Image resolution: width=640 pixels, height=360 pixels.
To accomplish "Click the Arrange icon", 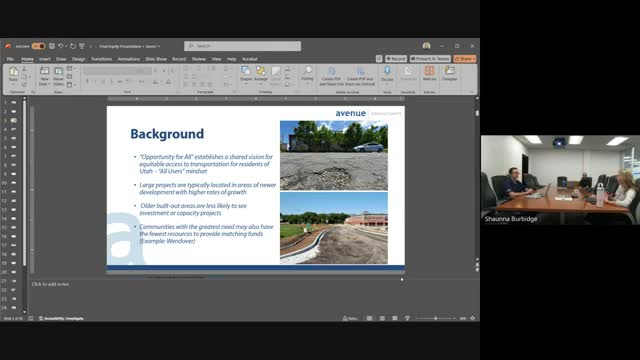I will (x=260, y=71).
